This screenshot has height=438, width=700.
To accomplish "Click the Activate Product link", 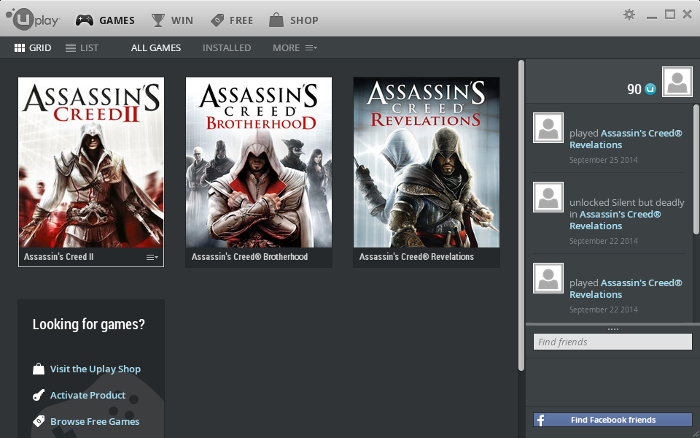I will click(x=88, y=395).
